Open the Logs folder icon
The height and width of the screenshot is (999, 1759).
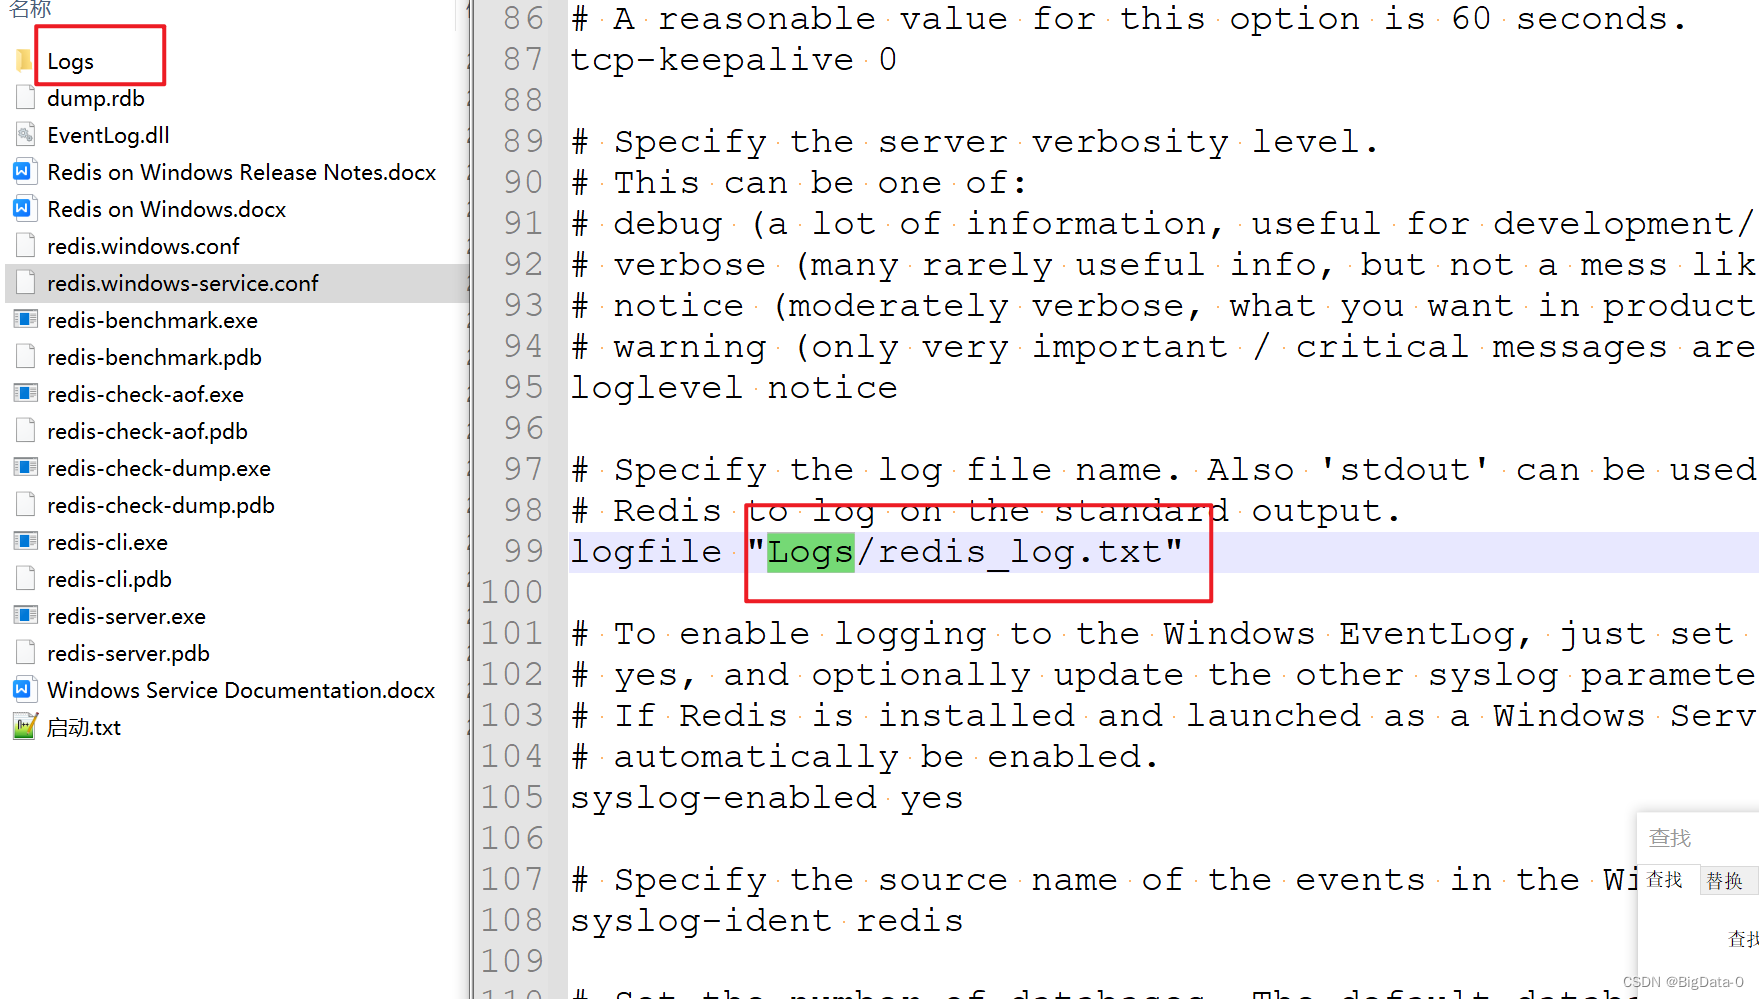pyautogui.click(x=24, y=60)
